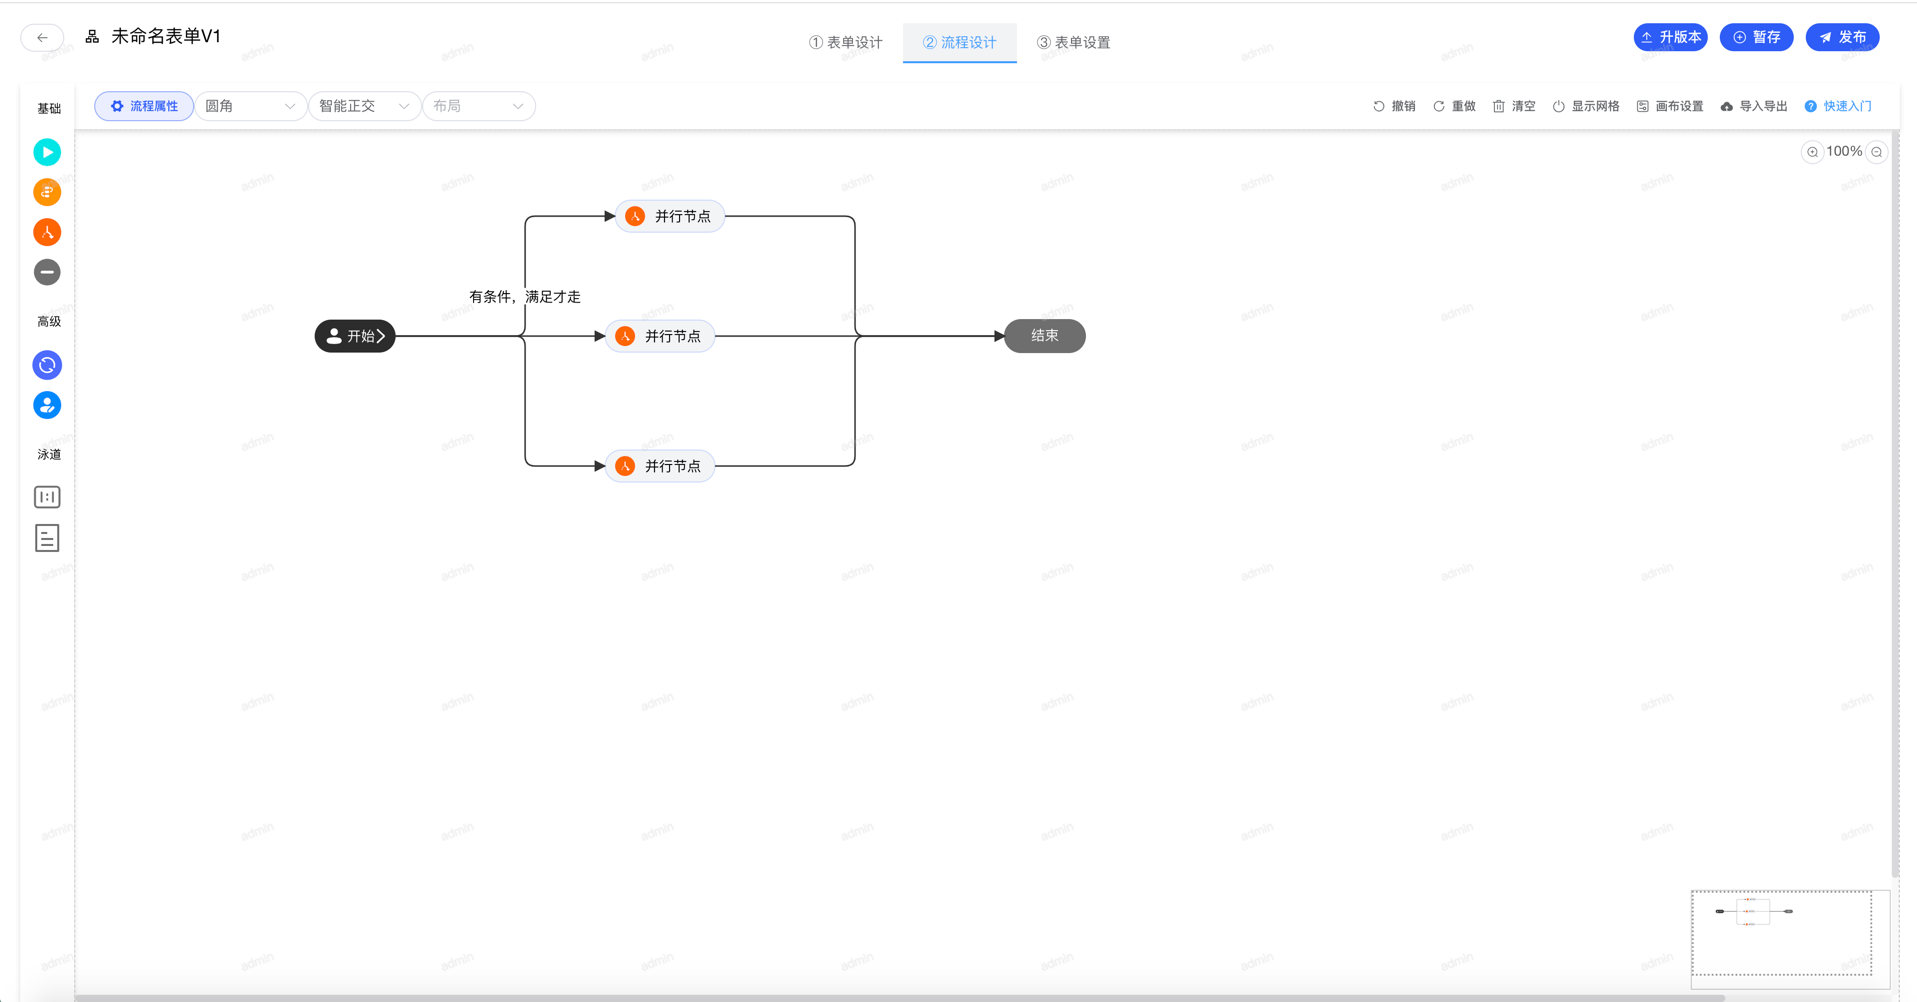The width and height of the screenshot is (1917, 1002).
Task: Open the 圆角 line style dropdown
Action: click(x=250, y=106)
